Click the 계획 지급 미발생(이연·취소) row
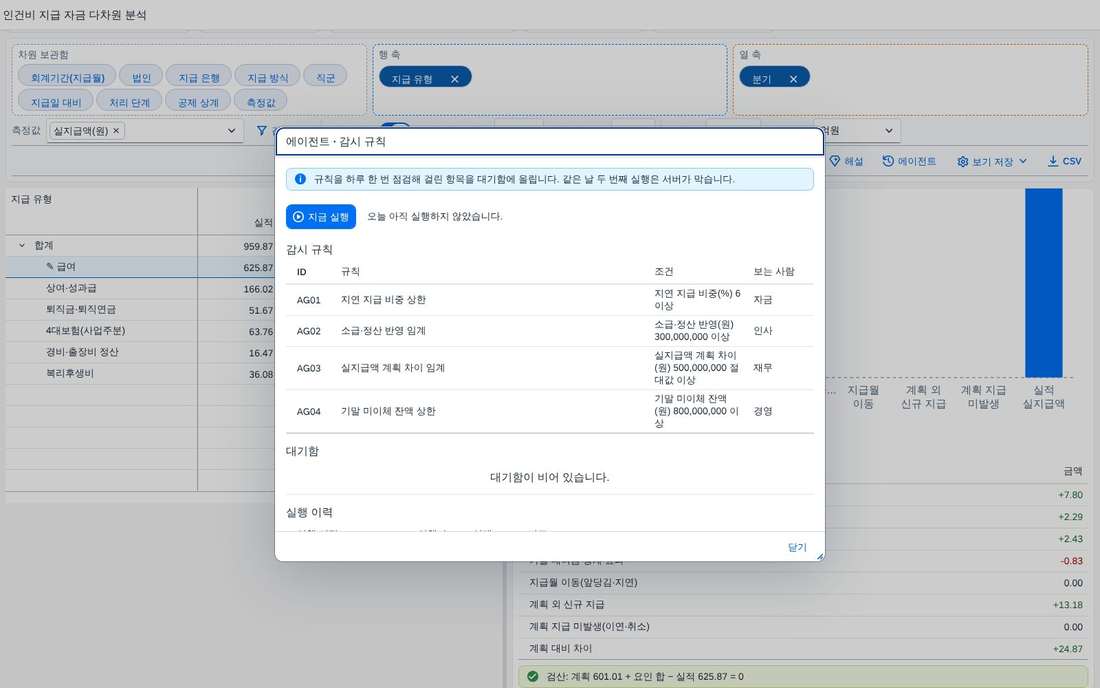The width and height of the screenshot is (1100, 688). pyautogui.click(x=805, y=627)
